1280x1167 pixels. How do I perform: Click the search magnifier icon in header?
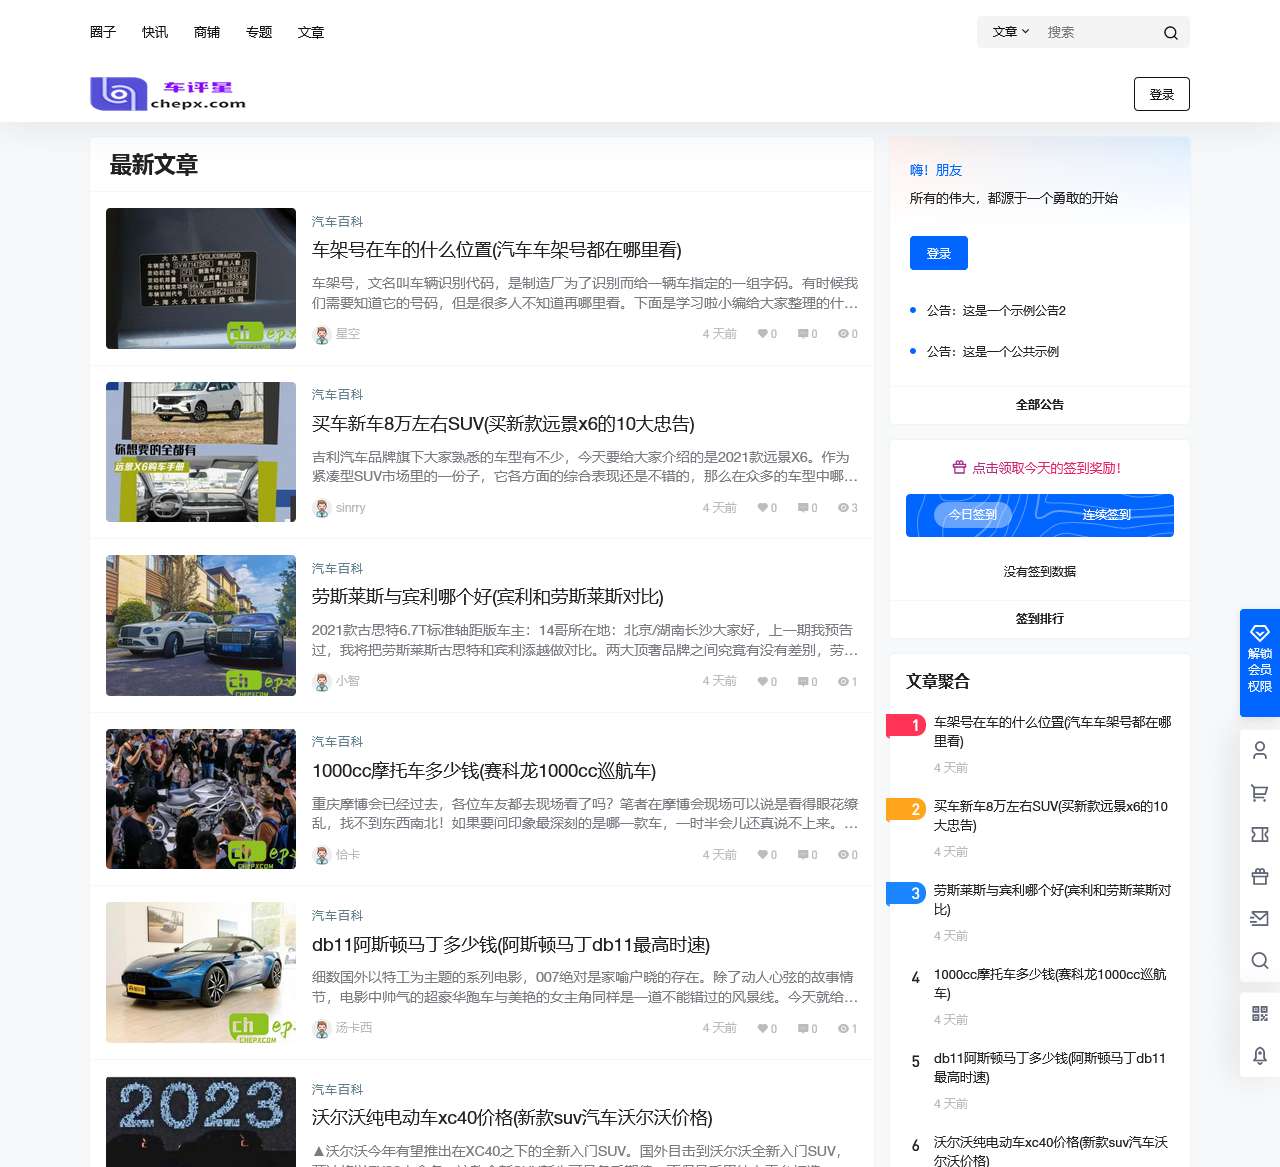[x=1170, y=33]
